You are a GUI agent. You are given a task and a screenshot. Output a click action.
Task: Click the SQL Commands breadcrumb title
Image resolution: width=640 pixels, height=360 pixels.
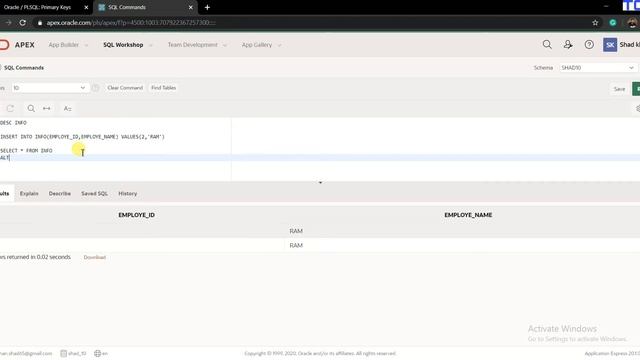click(24, 68)
